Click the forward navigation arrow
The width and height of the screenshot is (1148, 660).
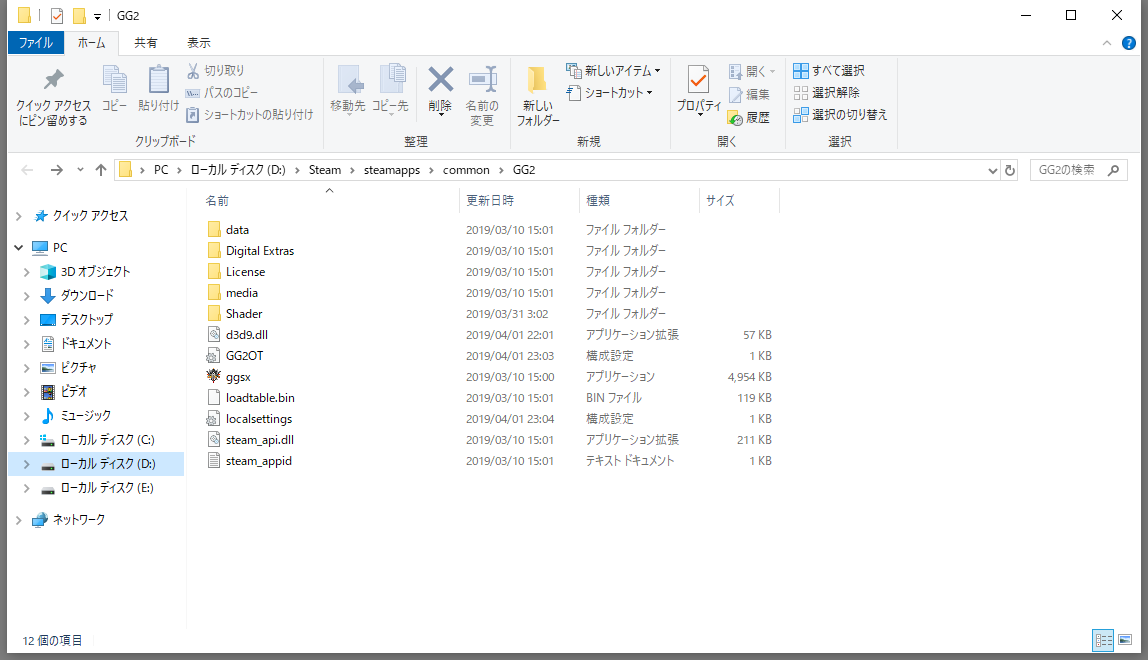[x=56, y=170]
